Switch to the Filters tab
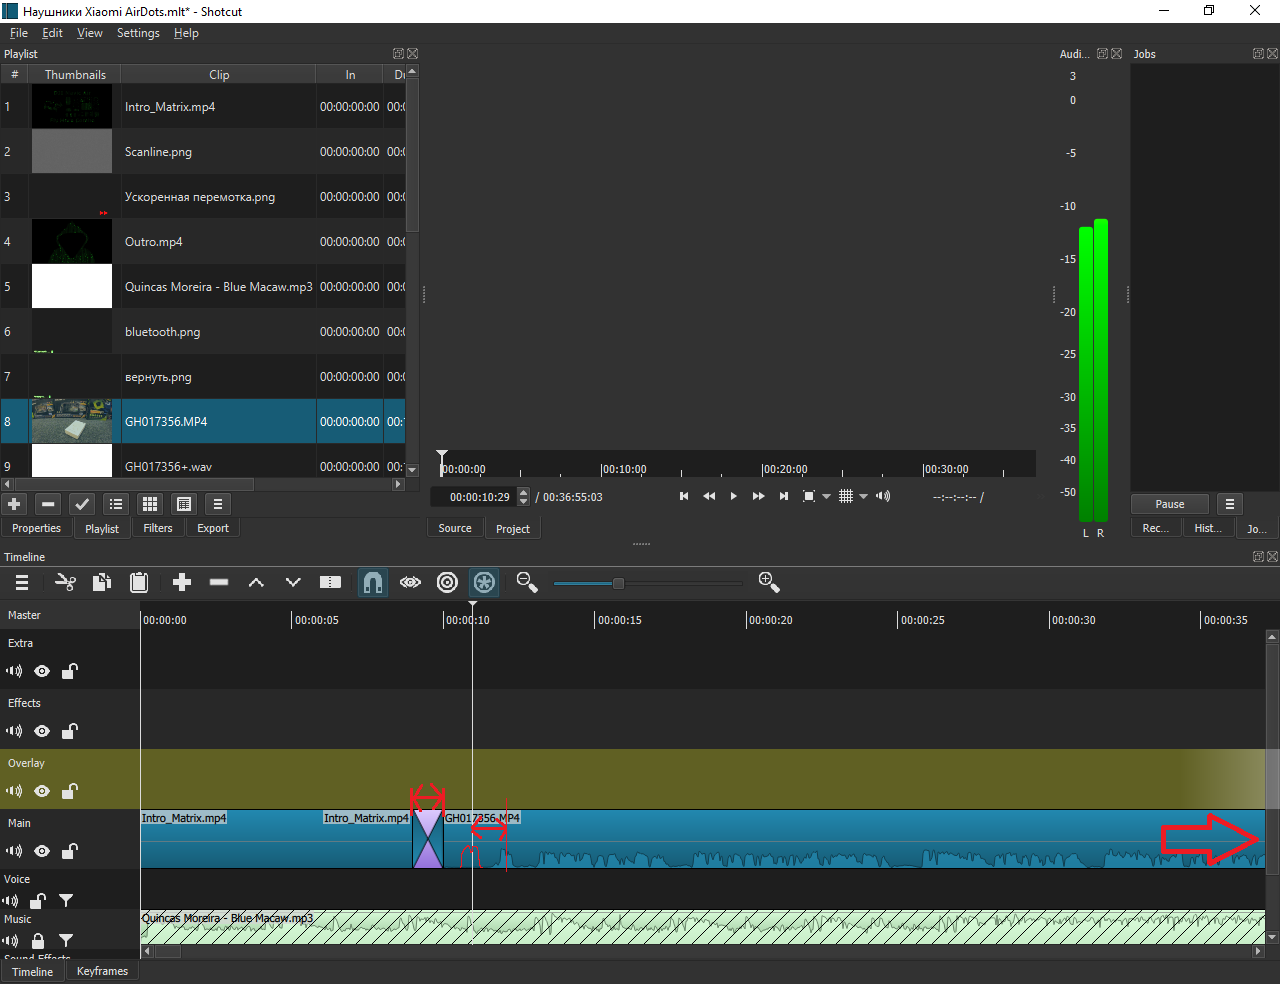The width and height of the screenshot is (1280, 984). pos(158,528)
